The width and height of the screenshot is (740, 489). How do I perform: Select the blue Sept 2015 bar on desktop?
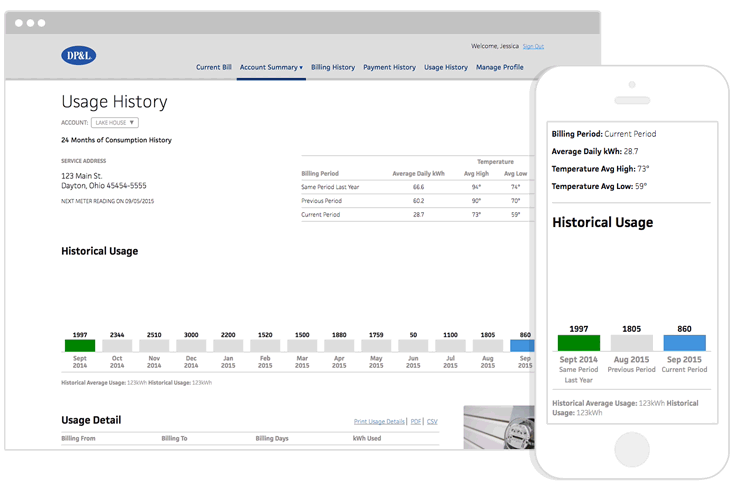pos(522,345)
